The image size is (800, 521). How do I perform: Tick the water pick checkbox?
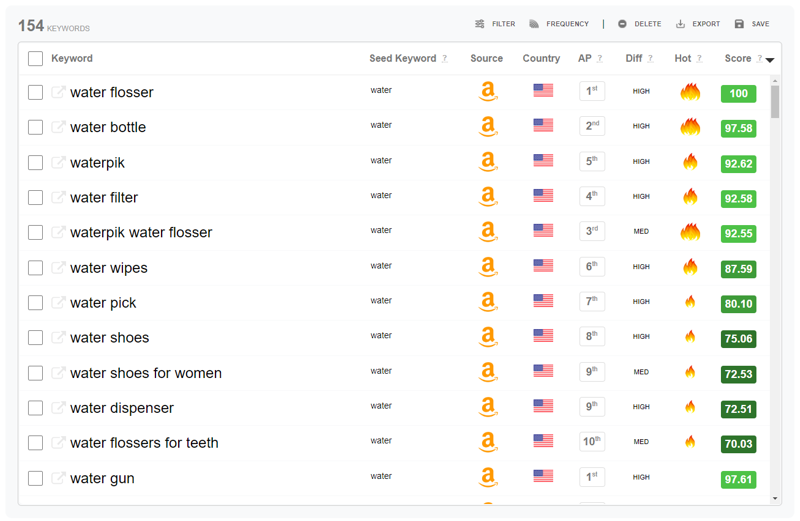tap(35, 303)
